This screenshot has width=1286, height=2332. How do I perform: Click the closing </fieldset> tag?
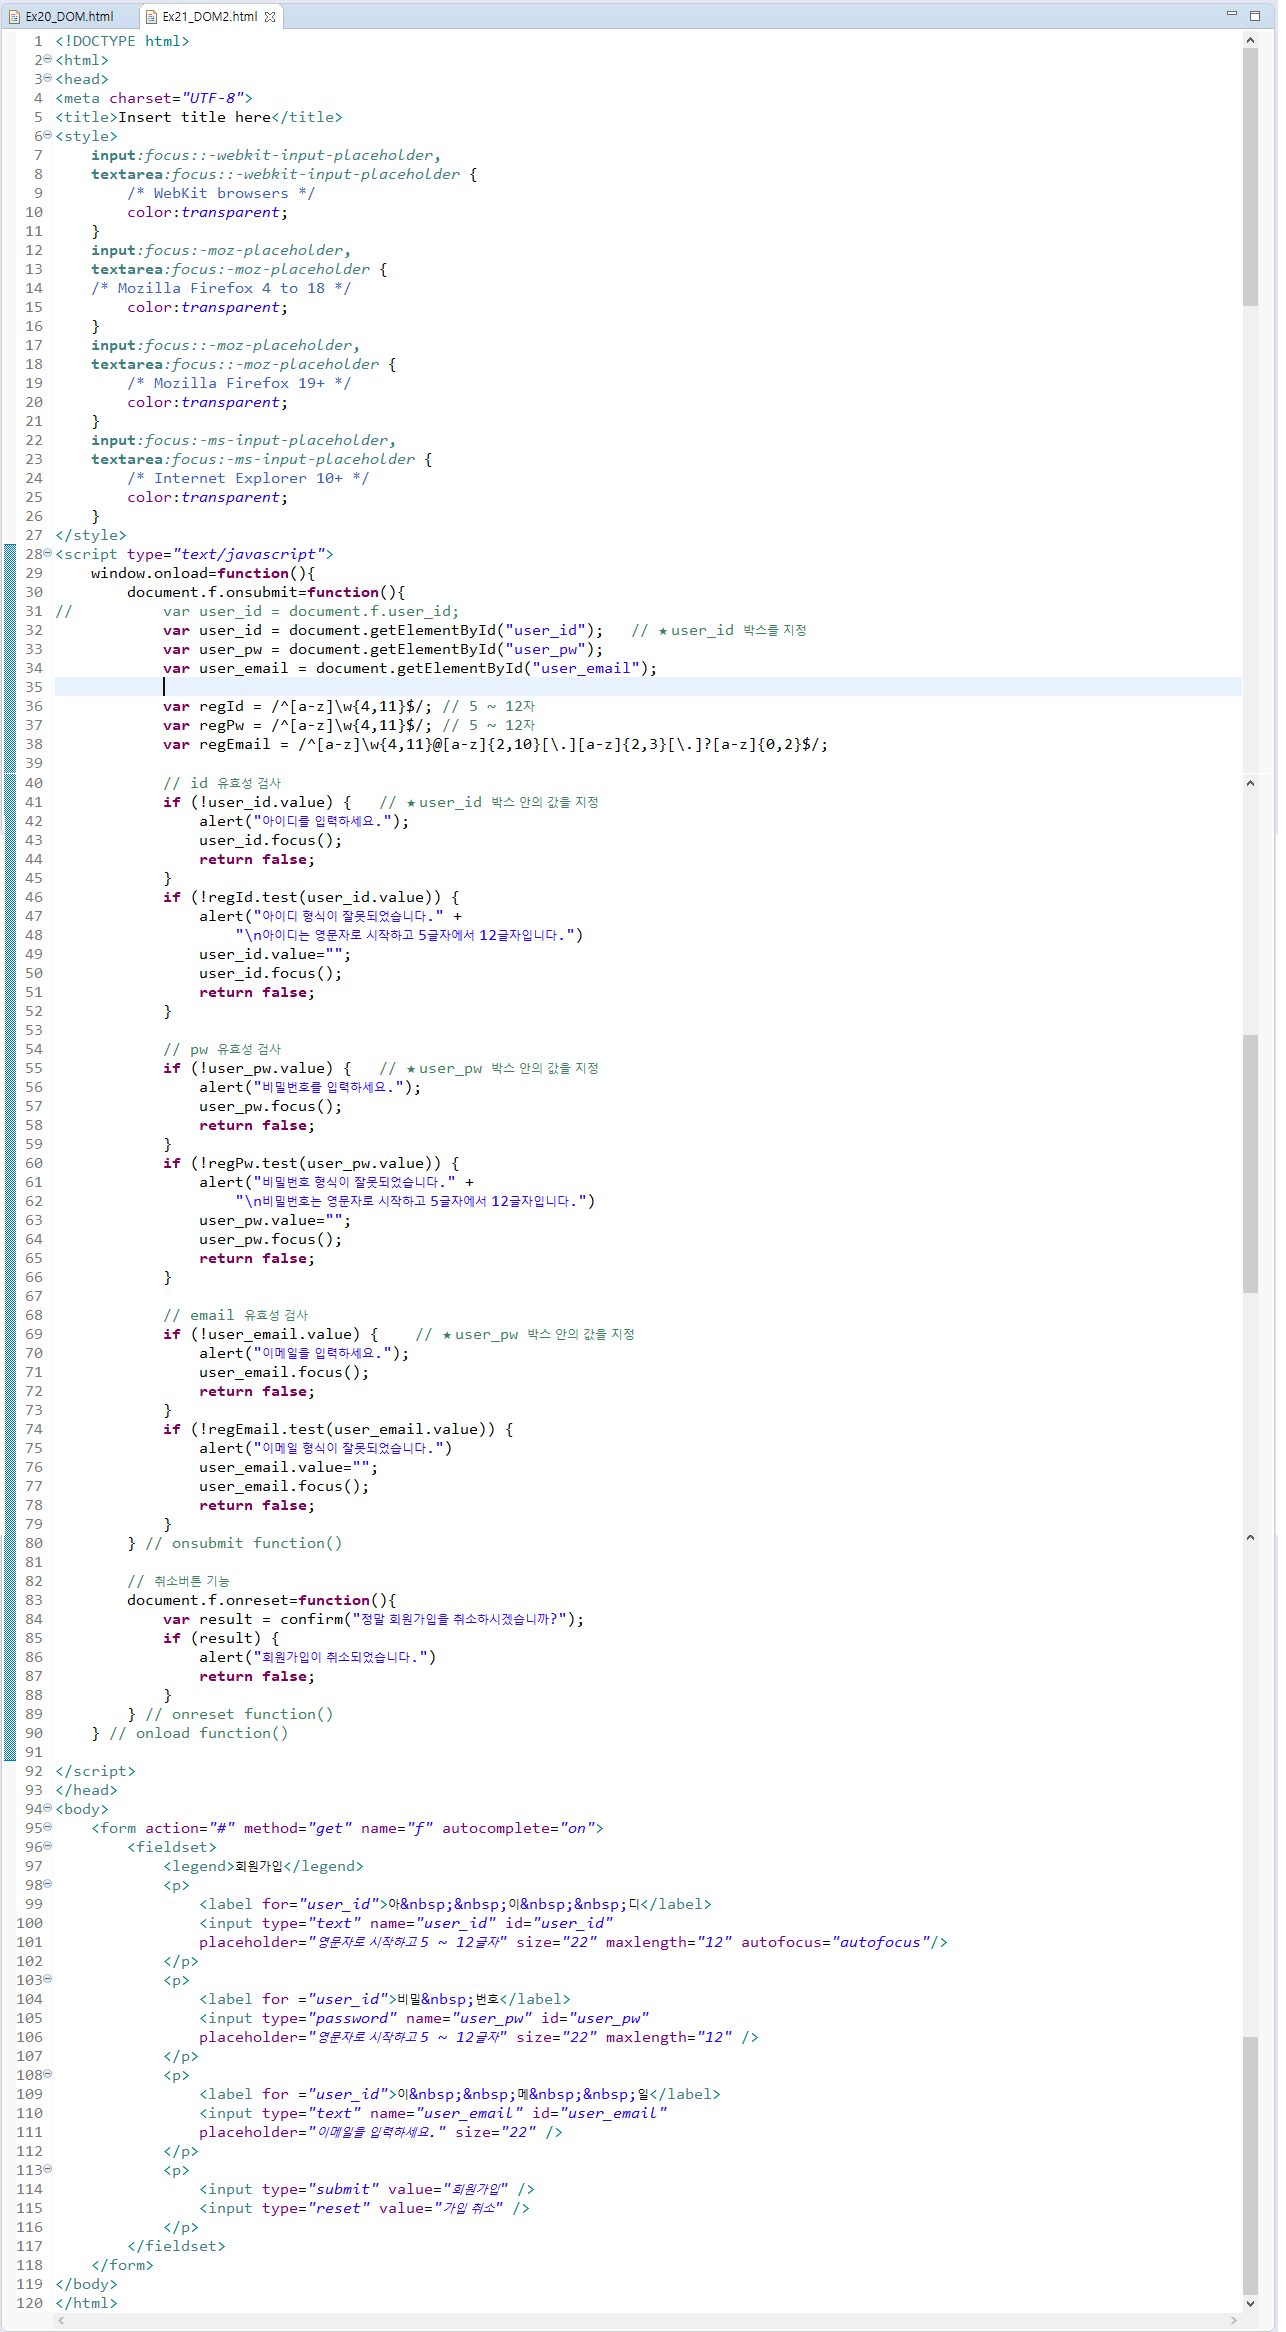(176, 2246)
